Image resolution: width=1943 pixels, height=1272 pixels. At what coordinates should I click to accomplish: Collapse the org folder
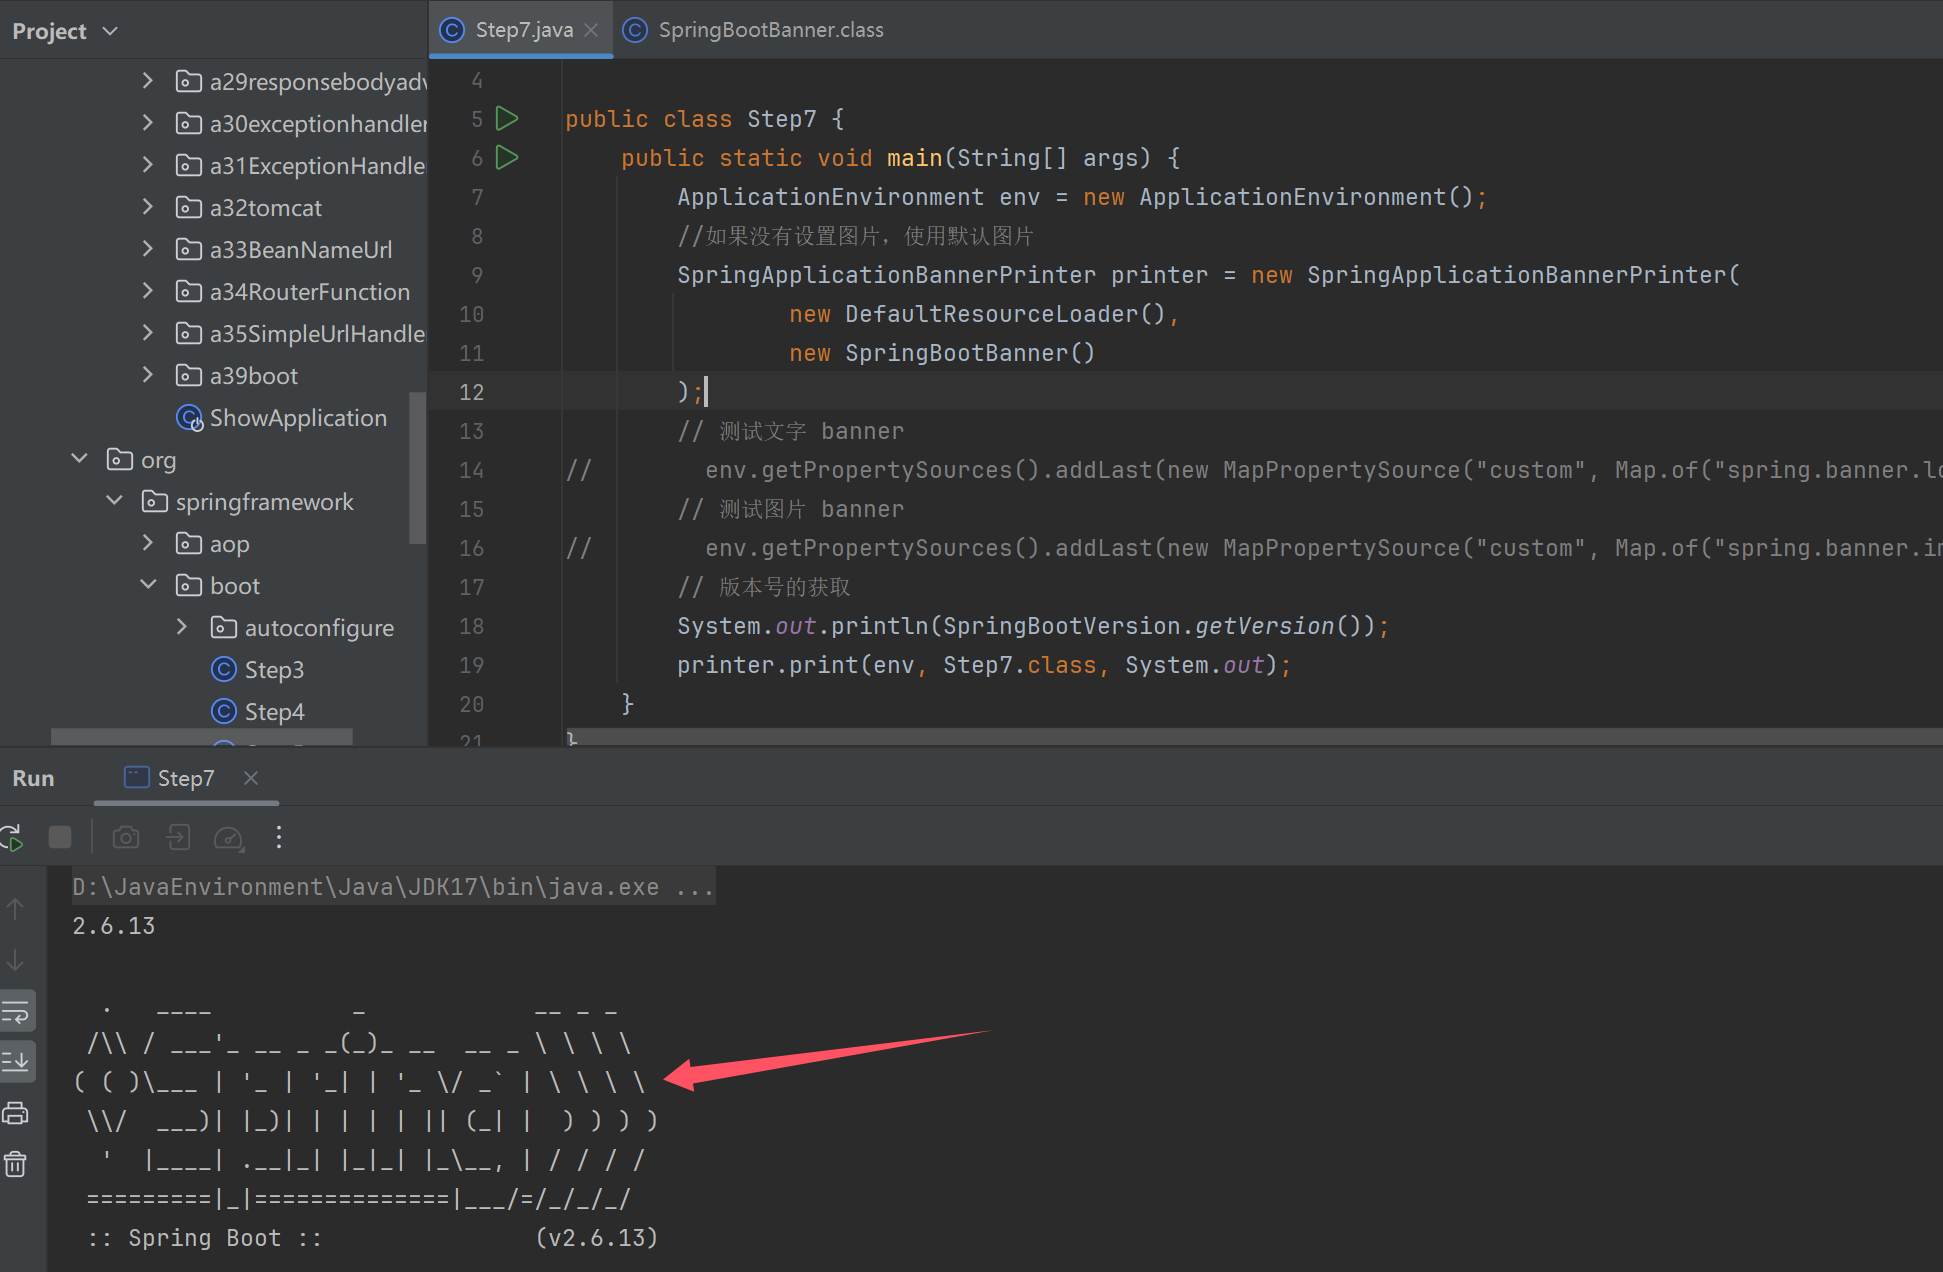coord(79,458)
